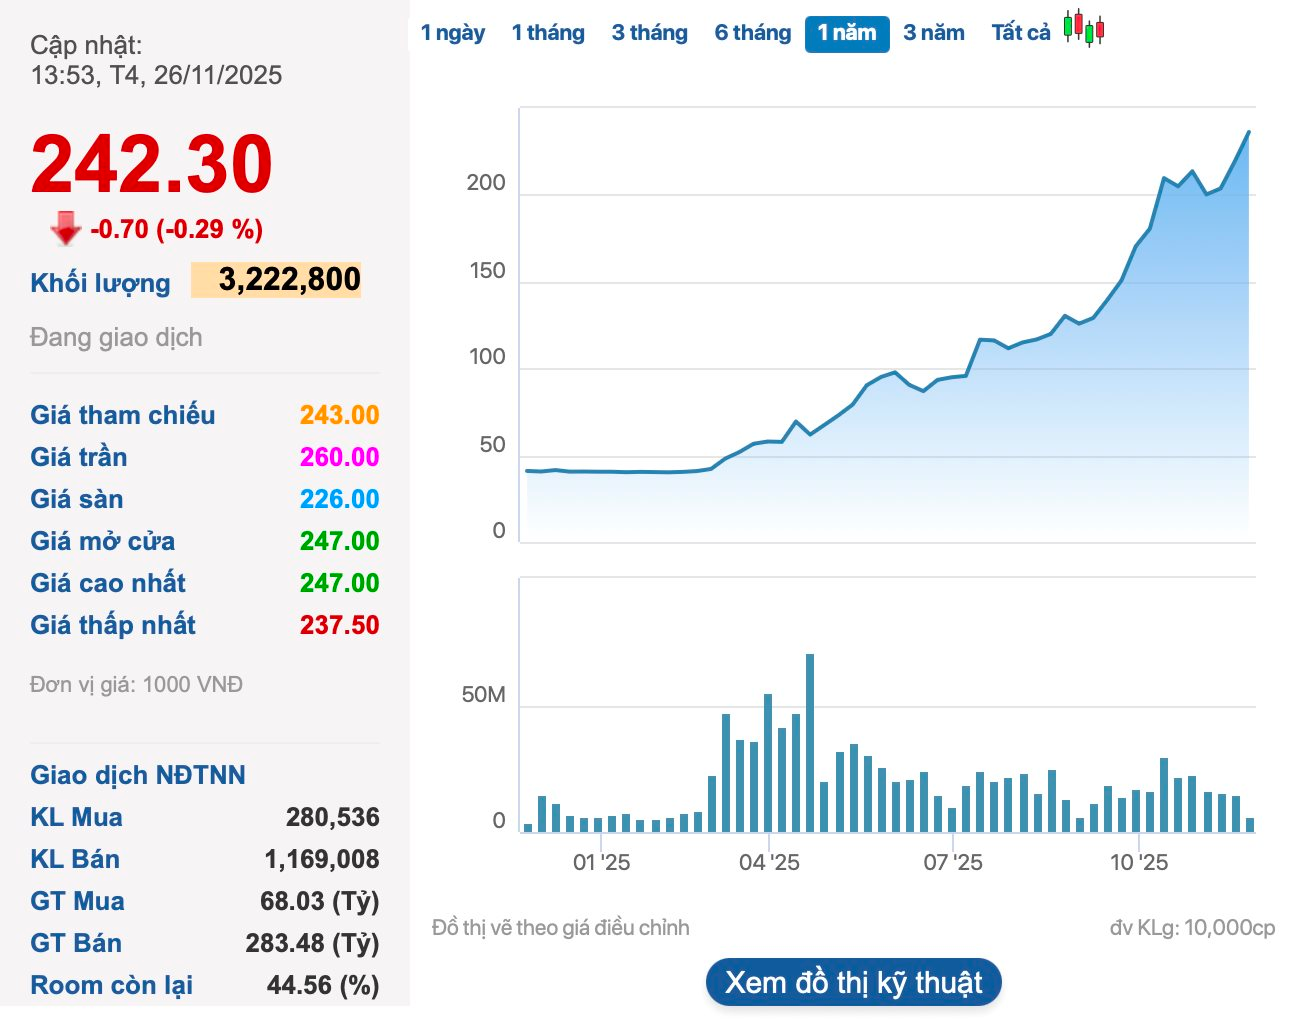1304x1020 pixels.
Task: Switch chart to 3 tháng range
Action: (649, 33)
